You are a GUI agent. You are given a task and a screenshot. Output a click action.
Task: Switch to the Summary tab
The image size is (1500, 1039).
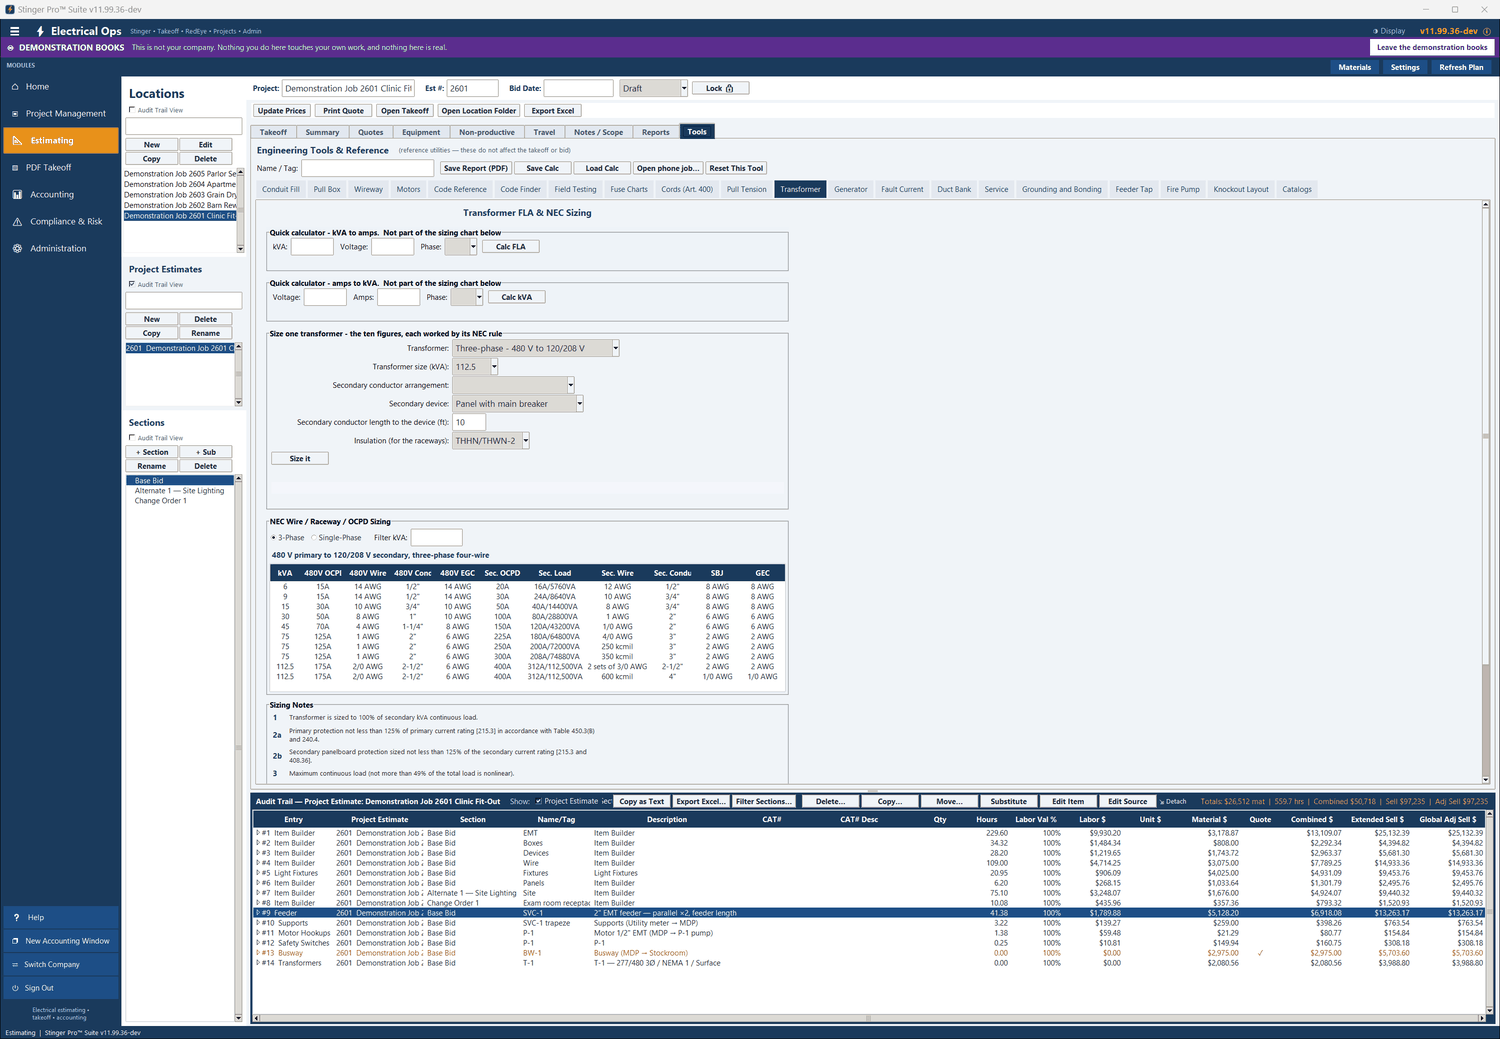322,132
